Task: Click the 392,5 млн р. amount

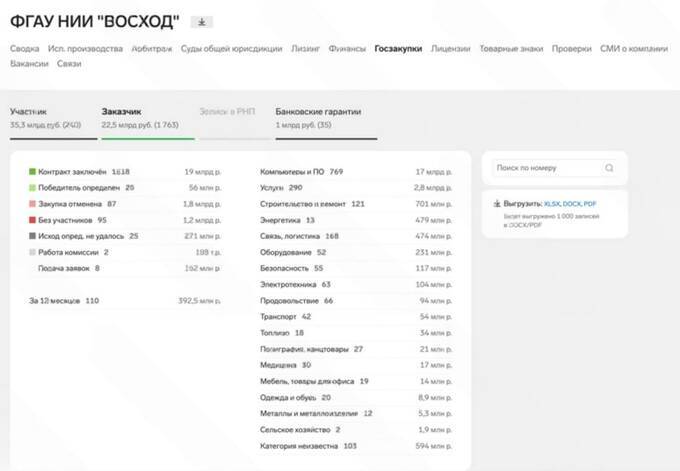Action: click(x=199, y=301)
